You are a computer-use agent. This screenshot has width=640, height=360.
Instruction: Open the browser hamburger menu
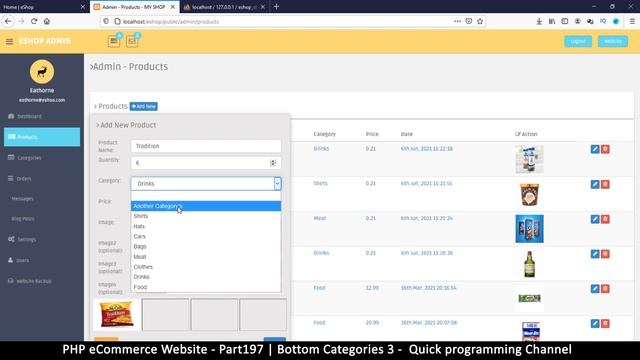(x=632, y=21)
